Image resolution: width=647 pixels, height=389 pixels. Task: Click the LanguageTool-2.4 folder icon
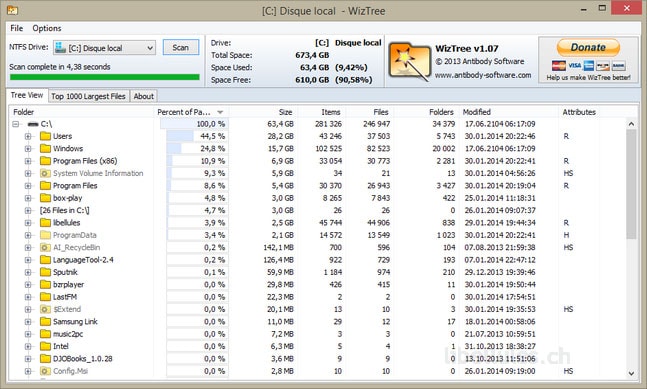pos(45,260)
